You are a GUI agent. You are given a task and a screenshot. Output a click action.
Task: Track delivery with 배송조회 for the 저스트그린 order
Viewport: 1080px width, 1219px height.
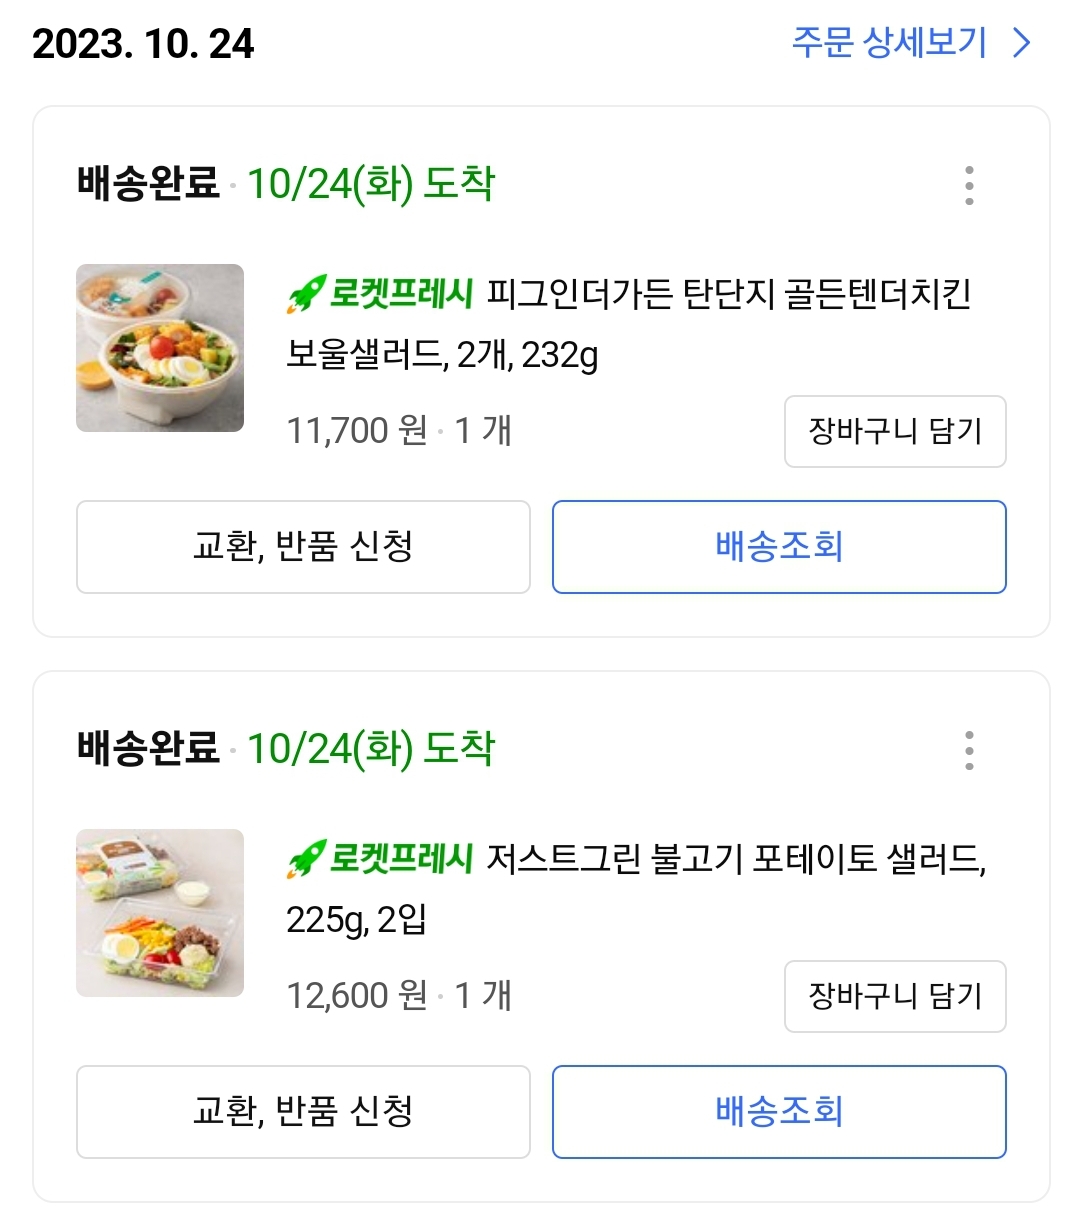(779, 1112)
